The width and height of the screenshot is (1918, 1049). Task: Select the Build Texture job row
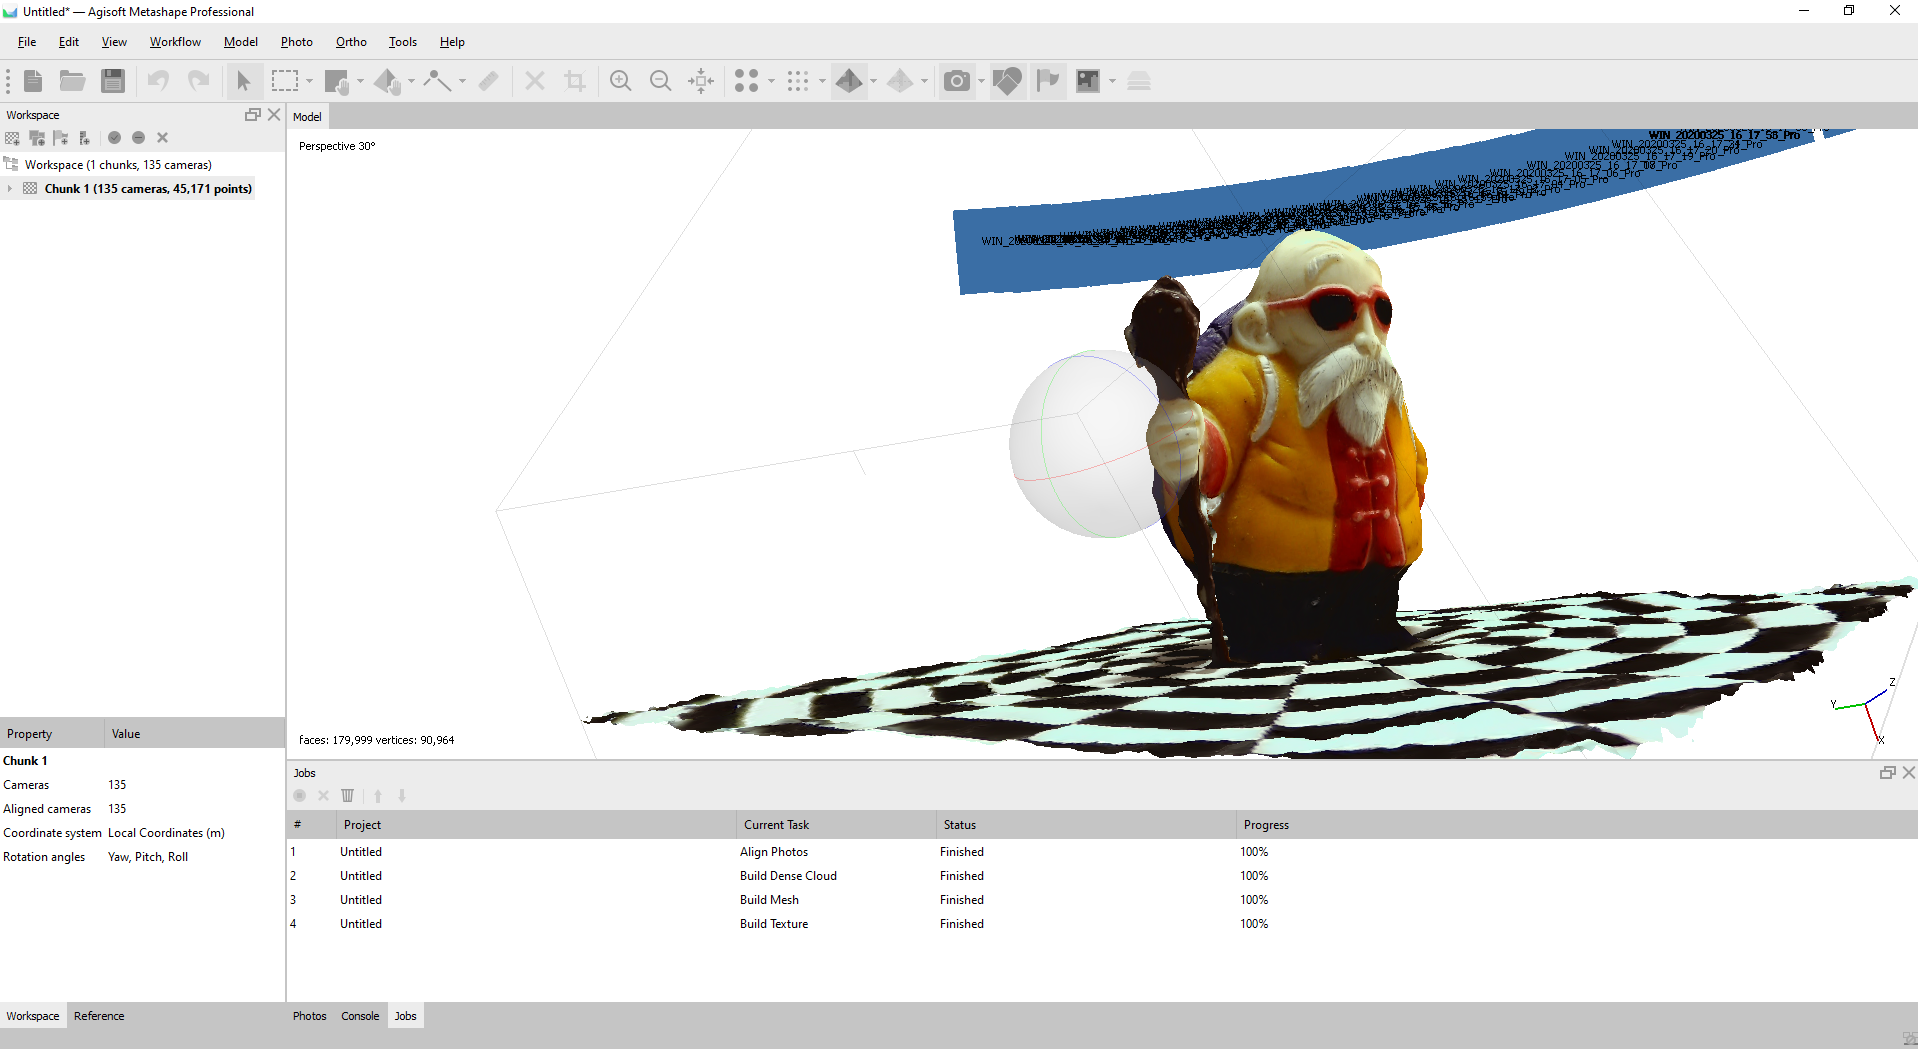[x=1102, y=924]
